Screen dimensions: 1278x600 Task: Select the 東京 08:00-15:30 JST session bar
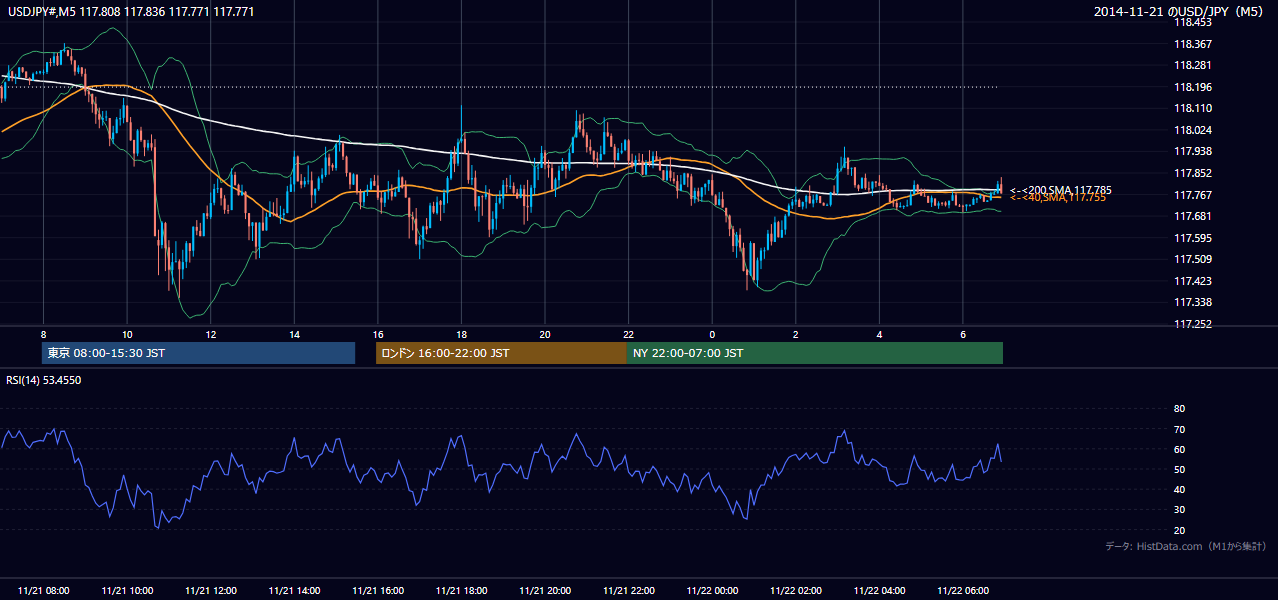[x=199, y=353]
